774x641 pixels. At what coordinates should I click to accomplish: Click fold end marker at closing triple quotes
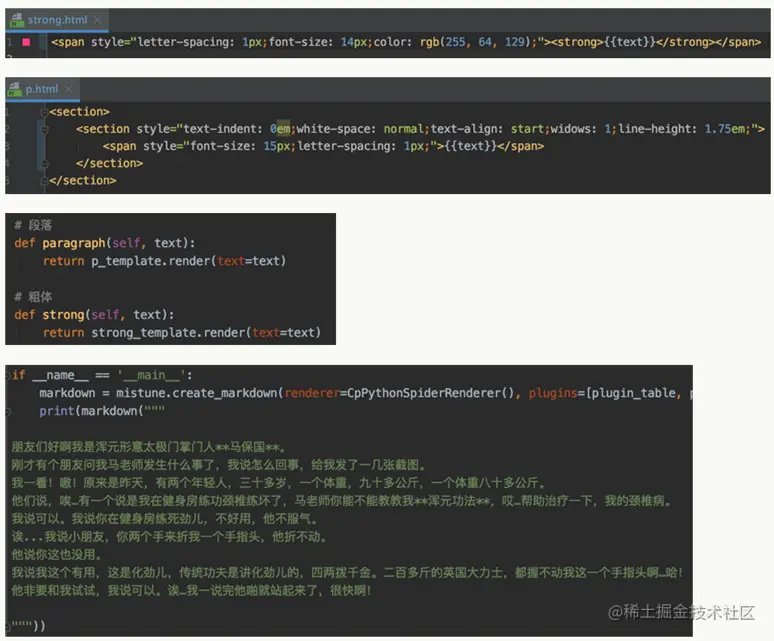pyautogui.click(x=8, y=626)
